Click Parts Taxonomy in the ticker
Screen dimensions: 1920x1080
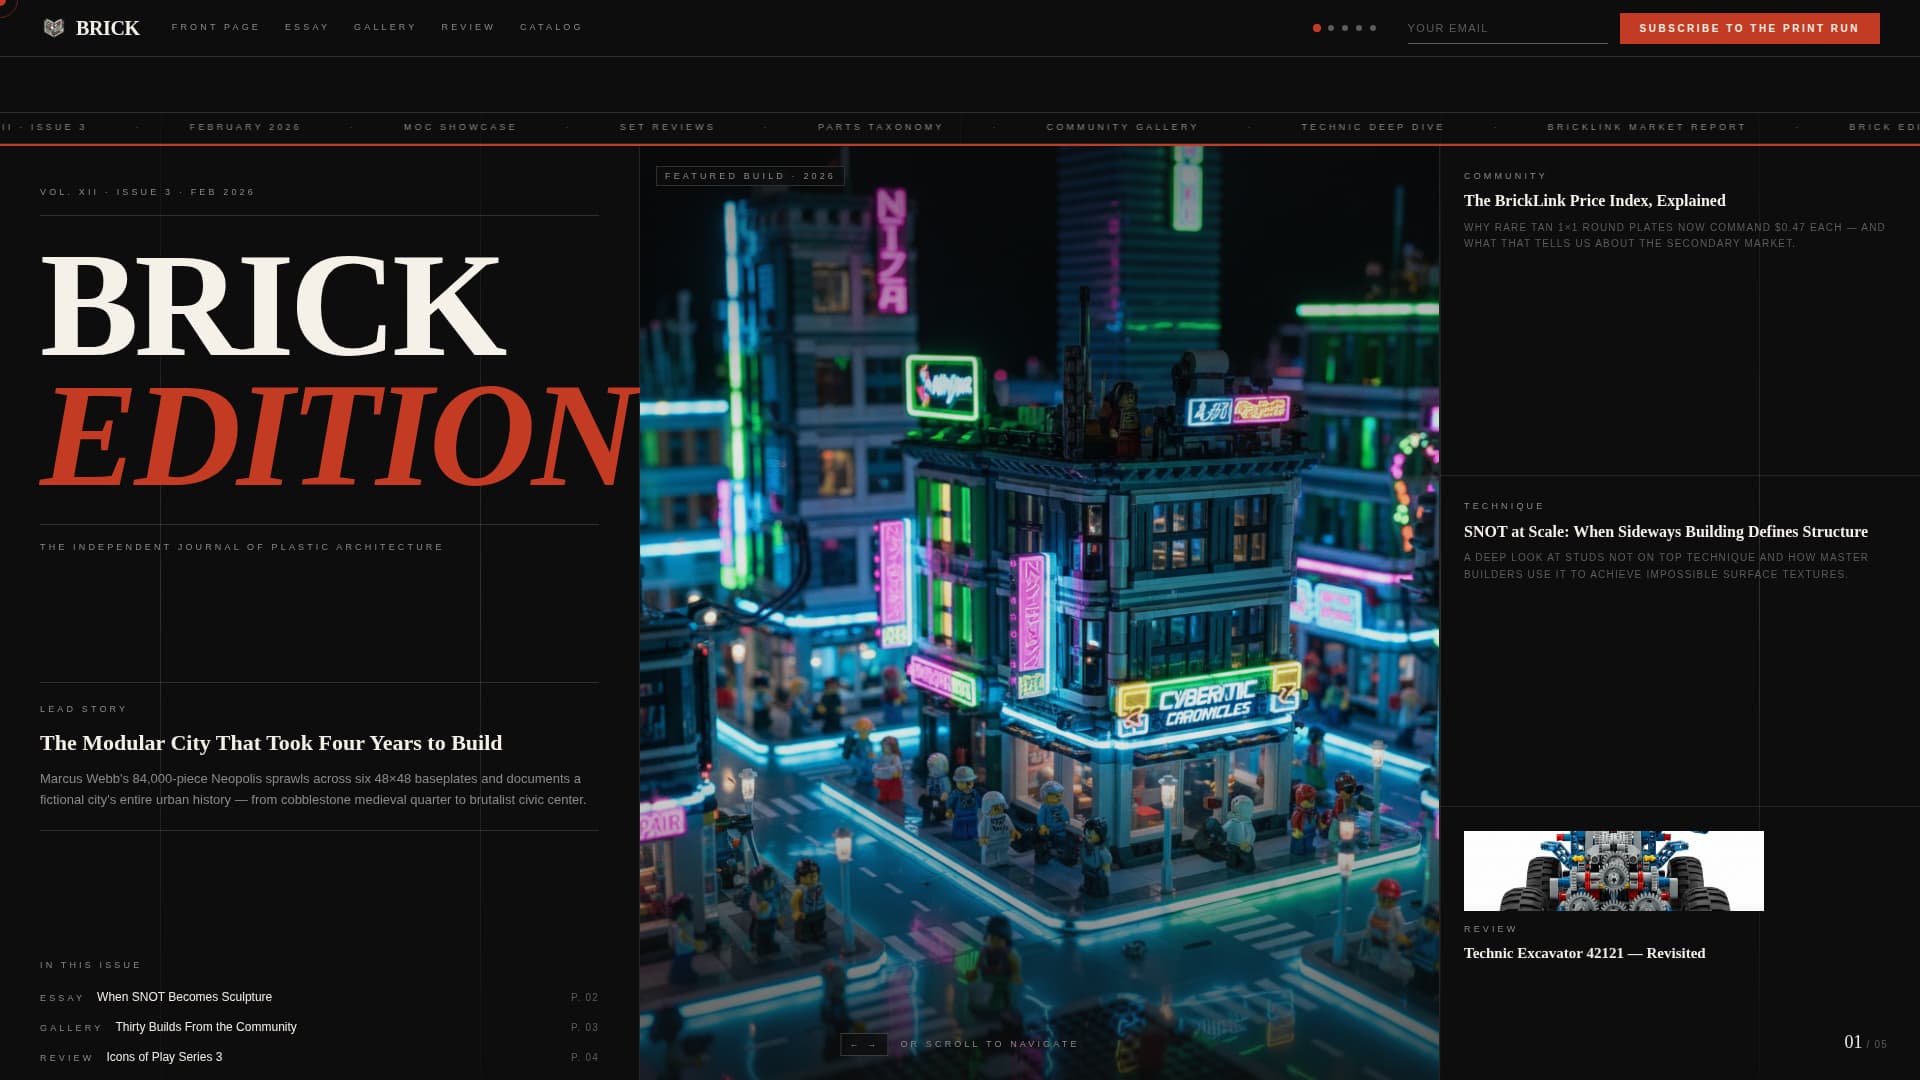pyautogui.click(x=880, y=127)
